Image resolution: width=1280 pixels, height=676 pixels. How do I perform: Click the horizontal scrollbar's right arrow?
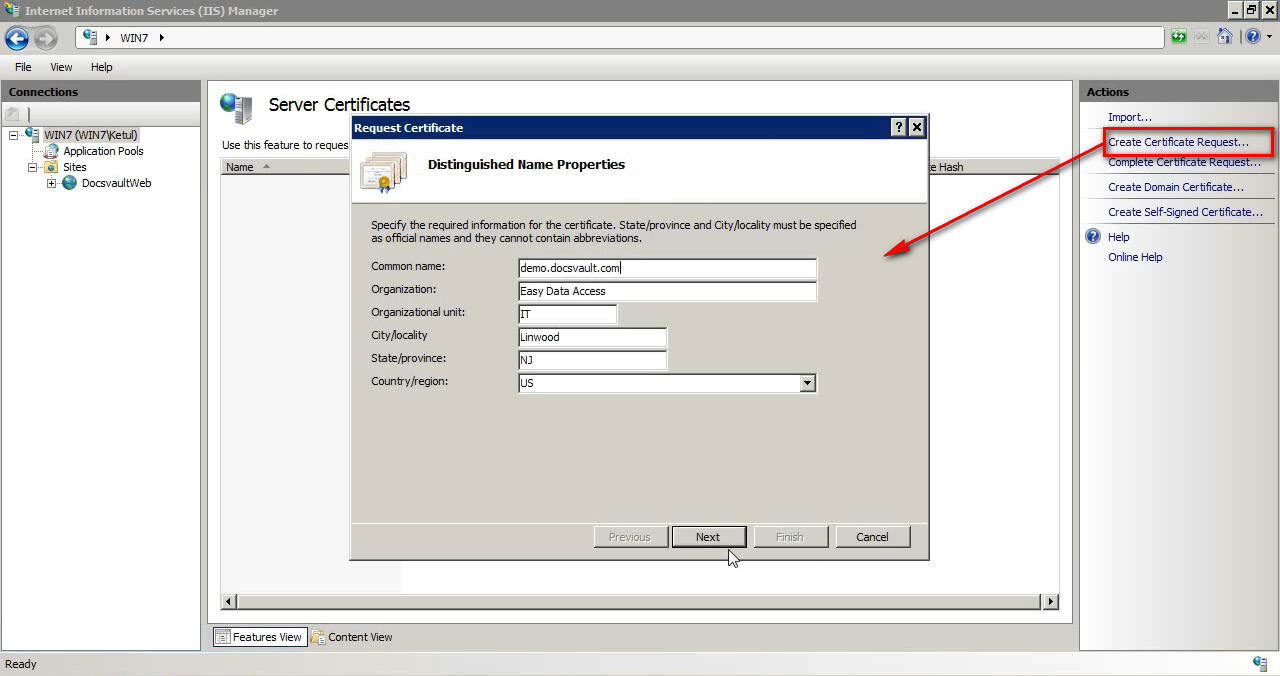1050,601
